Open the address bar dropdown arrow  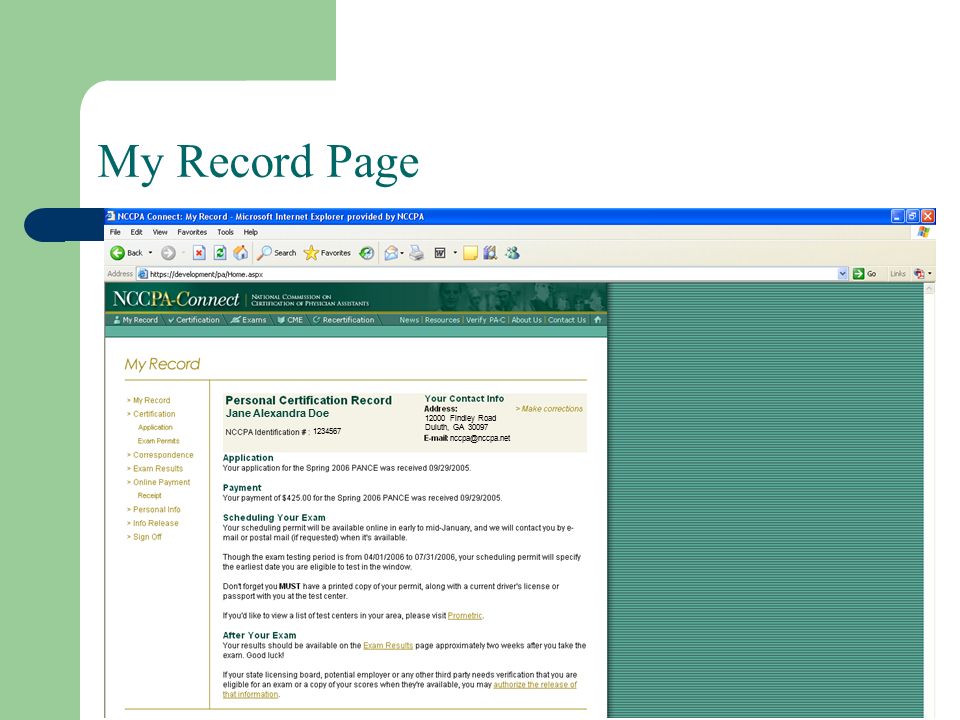pos(842,274)
